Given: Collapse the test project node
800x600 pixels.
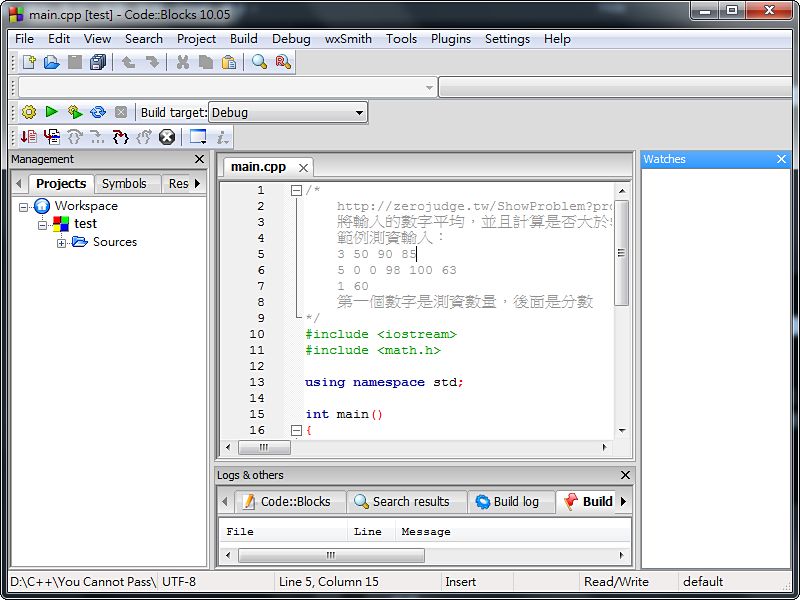Looking at the screenshot, I should (42, 225).
